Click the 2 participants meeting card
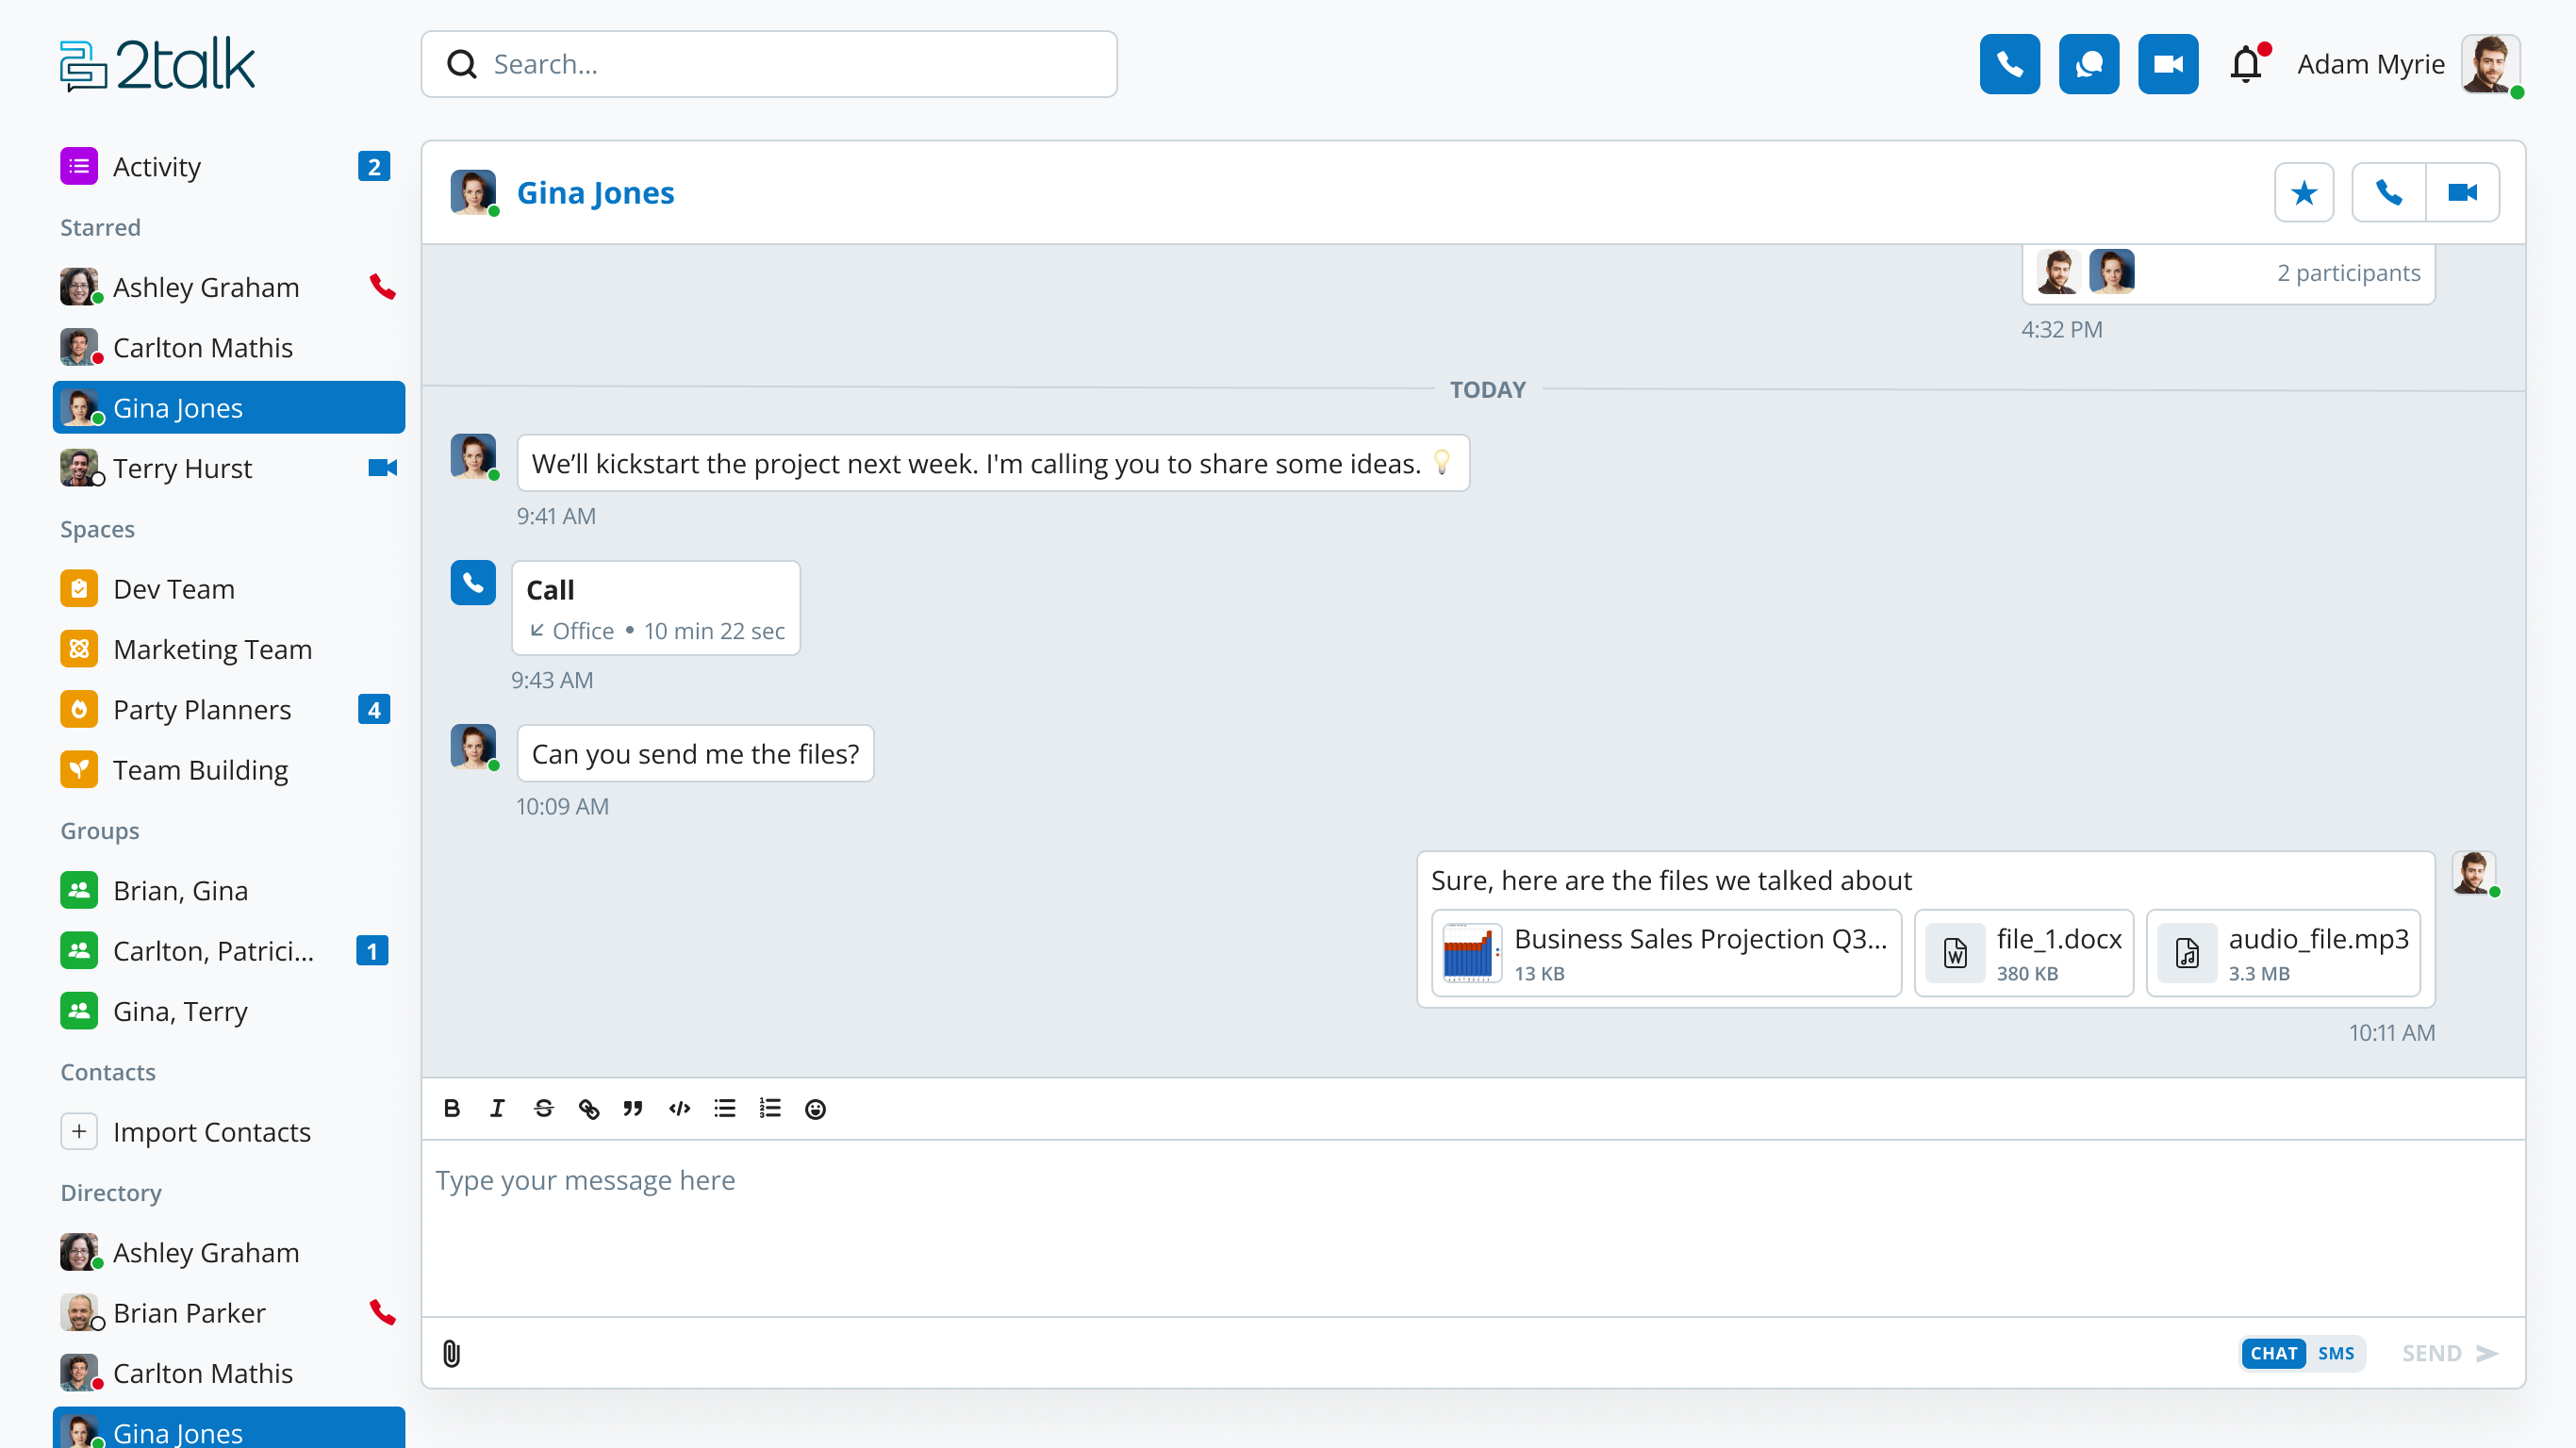The width and height of the screenshot is (2576, 1448). point(2228,273)
